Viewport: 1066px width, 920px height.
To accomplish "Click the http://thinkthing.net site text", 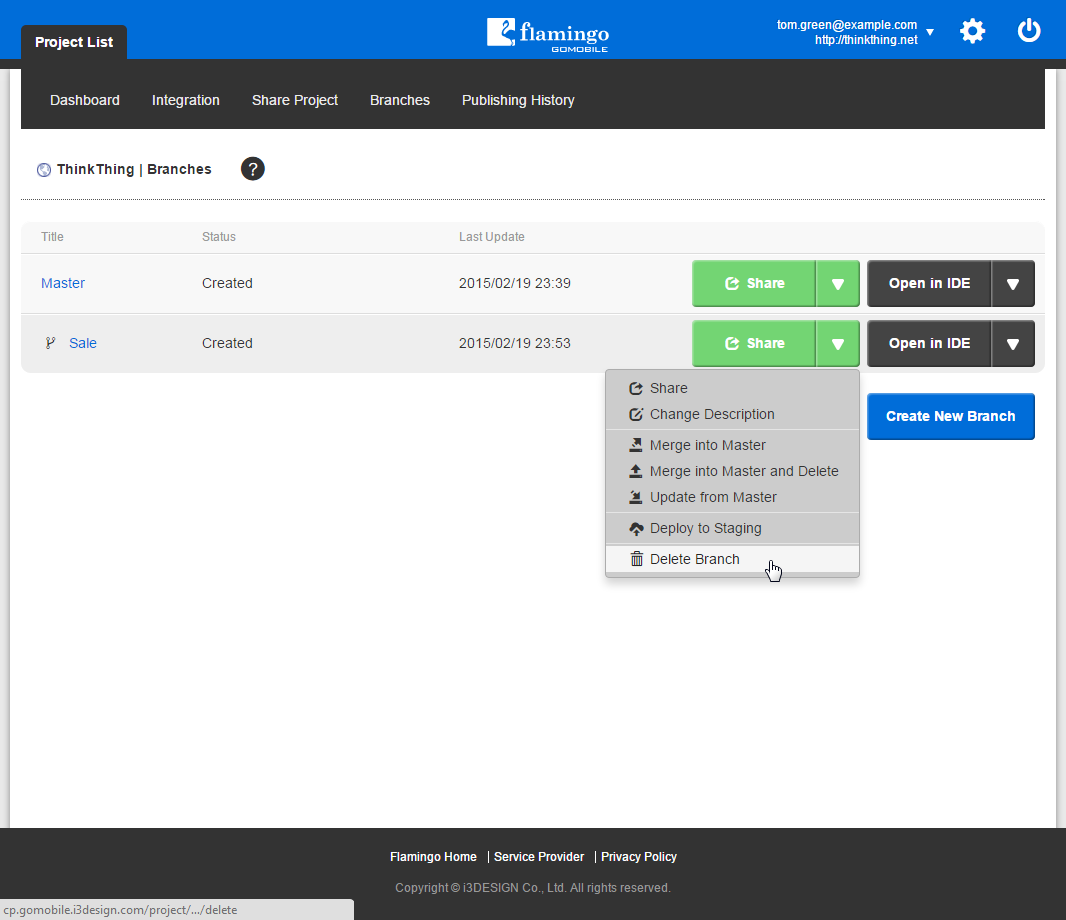I will click(866, 39).
